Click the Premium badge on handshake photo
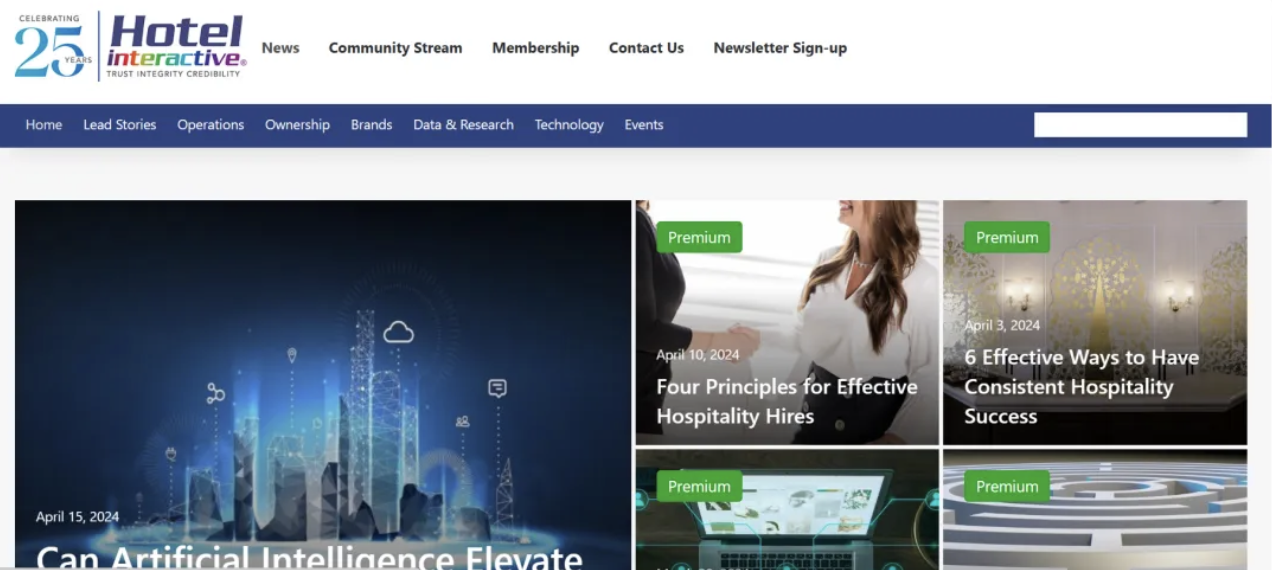This screenshot has height=570, width=1272. [x=699, y=237]
